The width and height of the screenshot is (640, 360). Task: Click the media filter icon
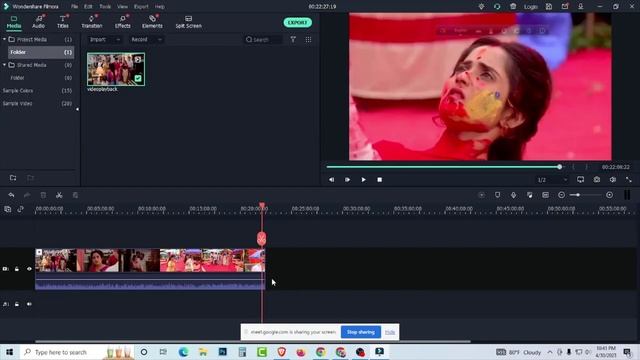coord(293,39)
